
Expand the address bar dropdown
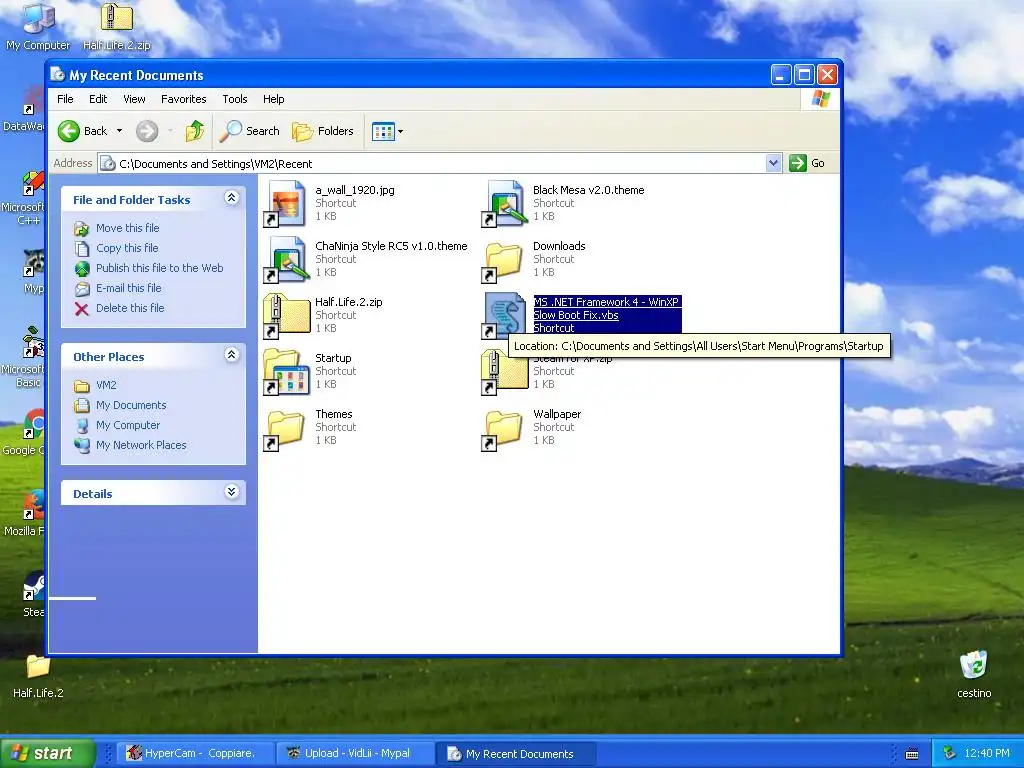coord(773,163)
